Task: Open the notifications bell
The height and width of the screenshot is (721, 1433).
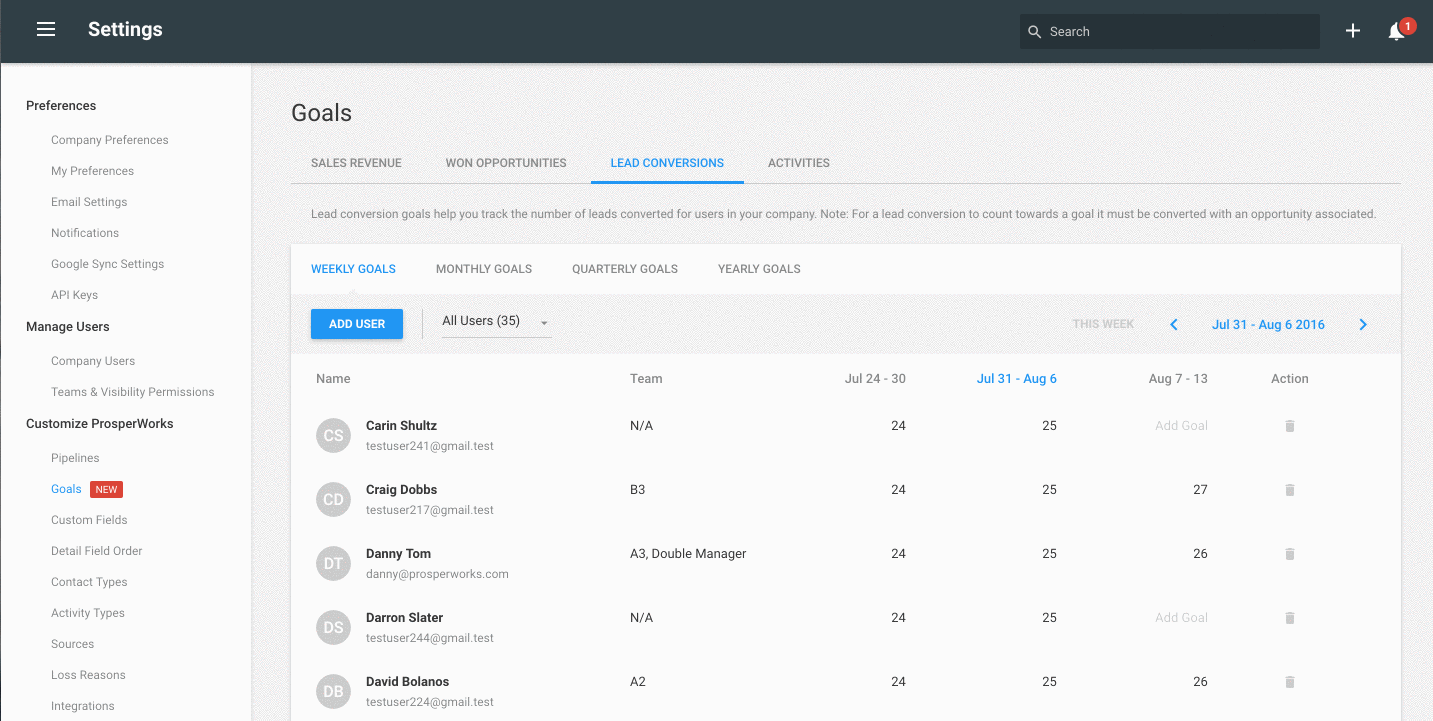Action: click(1397, 32)
